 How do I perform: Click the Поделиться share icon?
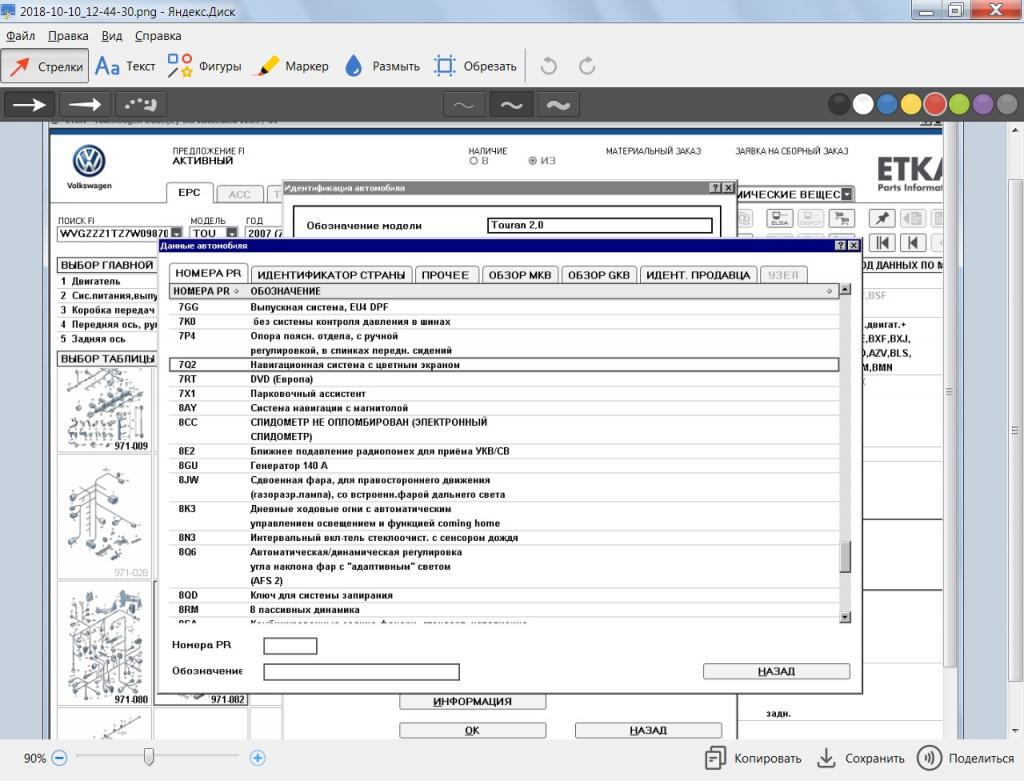tap(929, 758)
